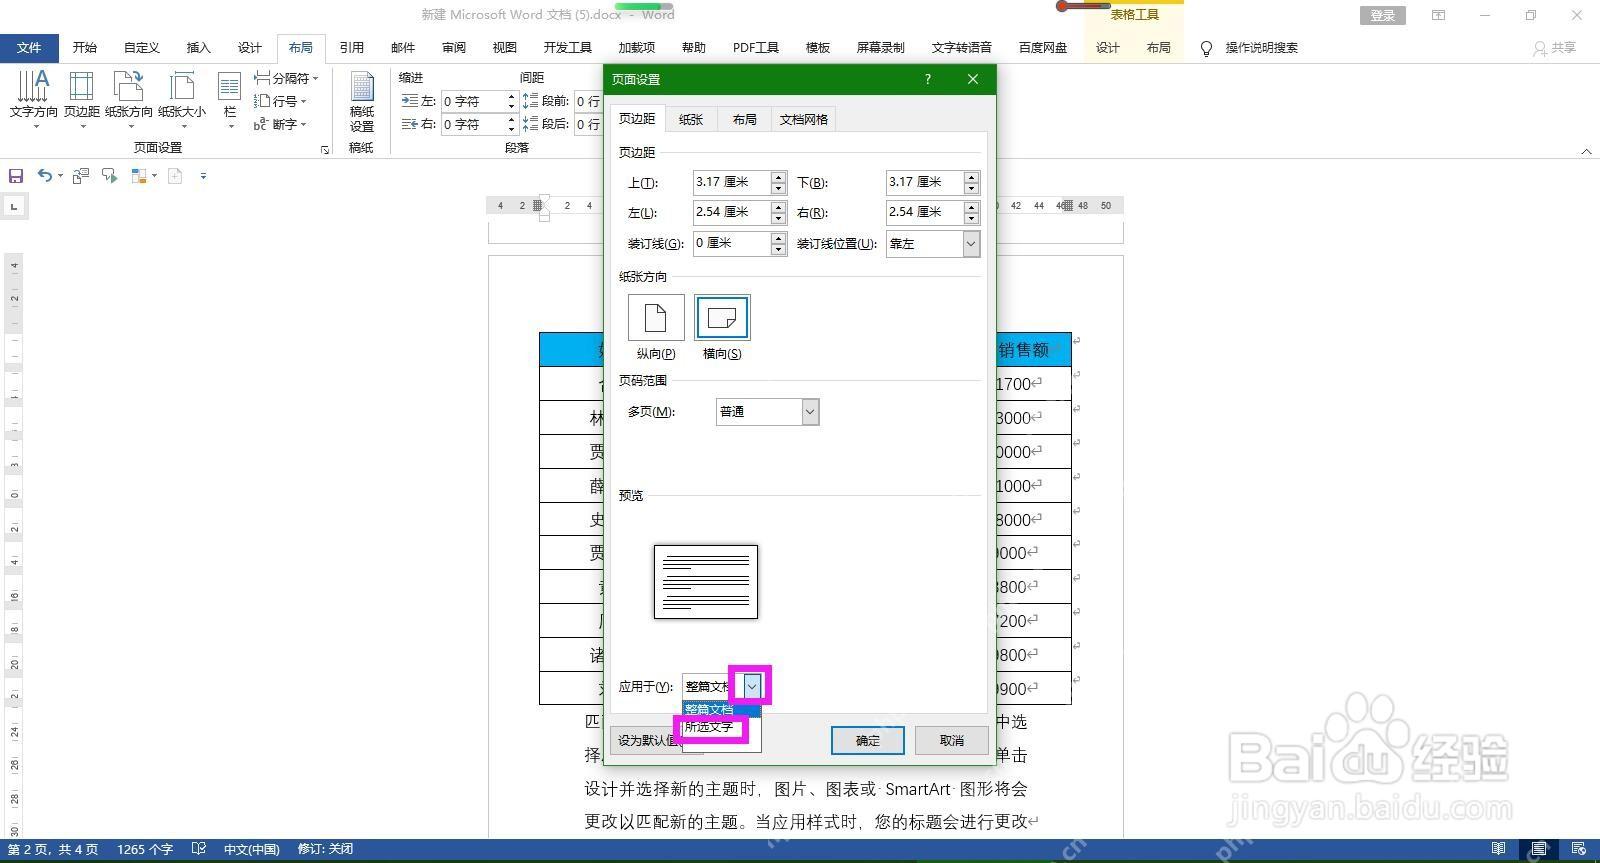Click the 取消 button
The image size is (1600, 863).
(952, 740)
